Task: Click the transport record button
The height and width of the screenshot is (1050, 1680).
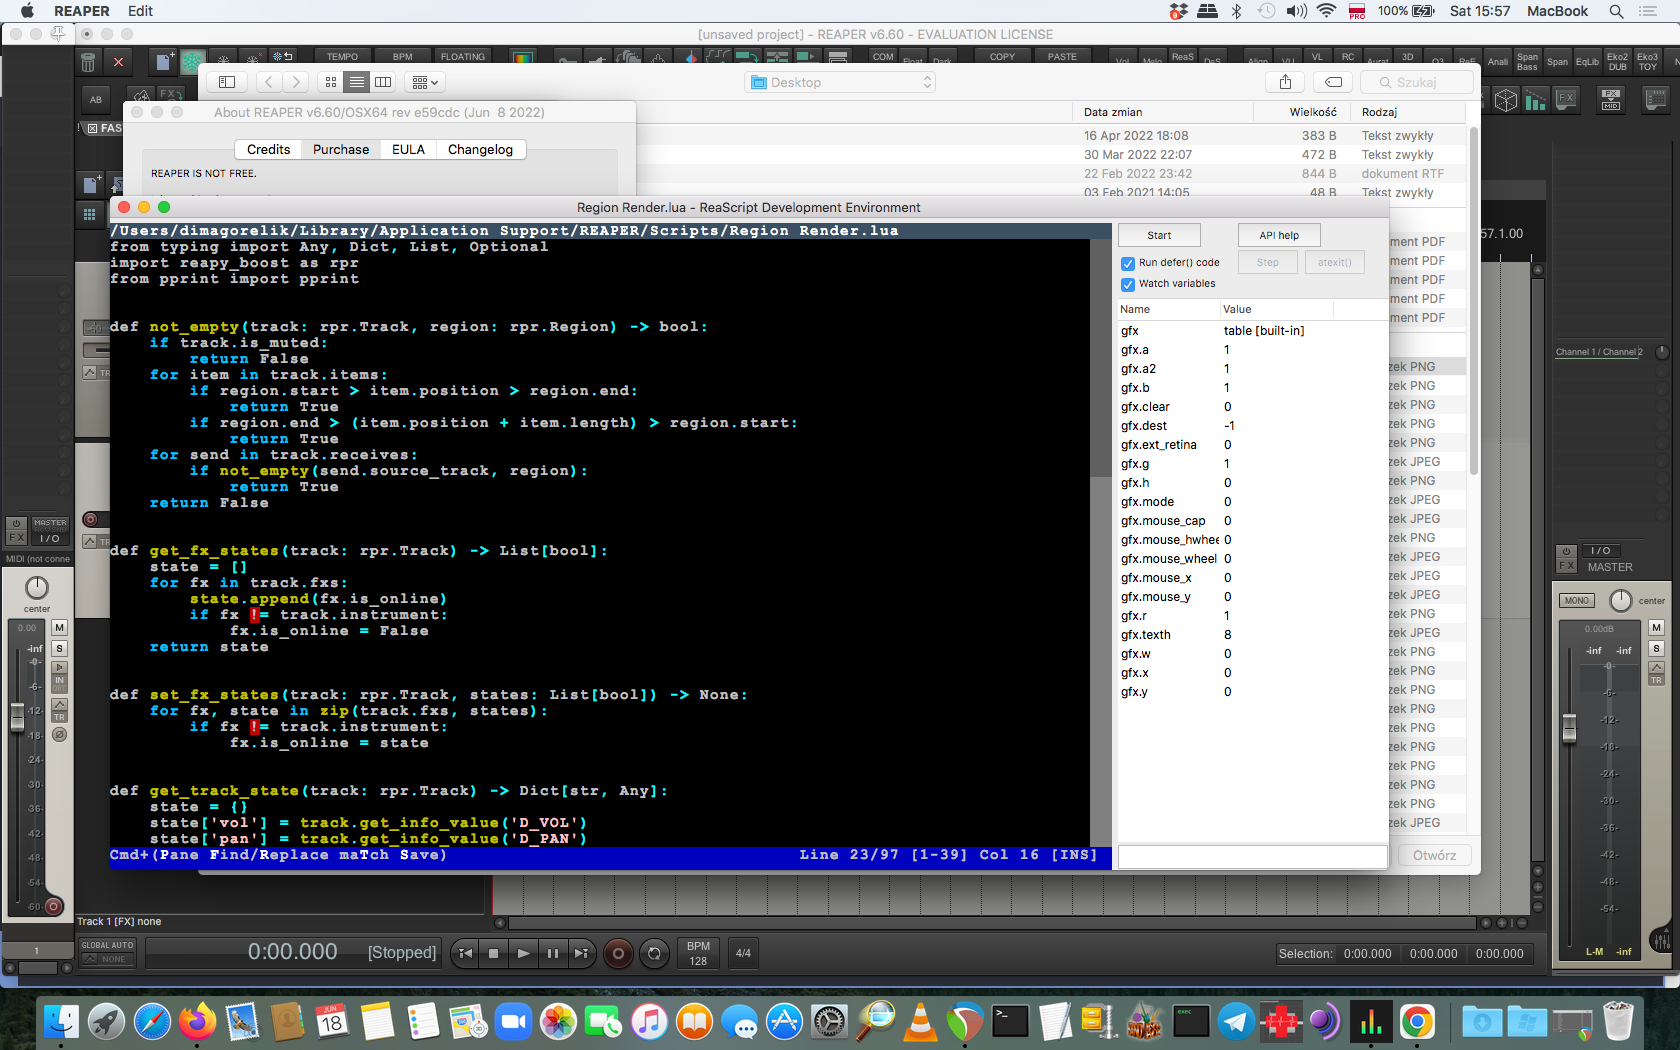Action: coord(618,954)
